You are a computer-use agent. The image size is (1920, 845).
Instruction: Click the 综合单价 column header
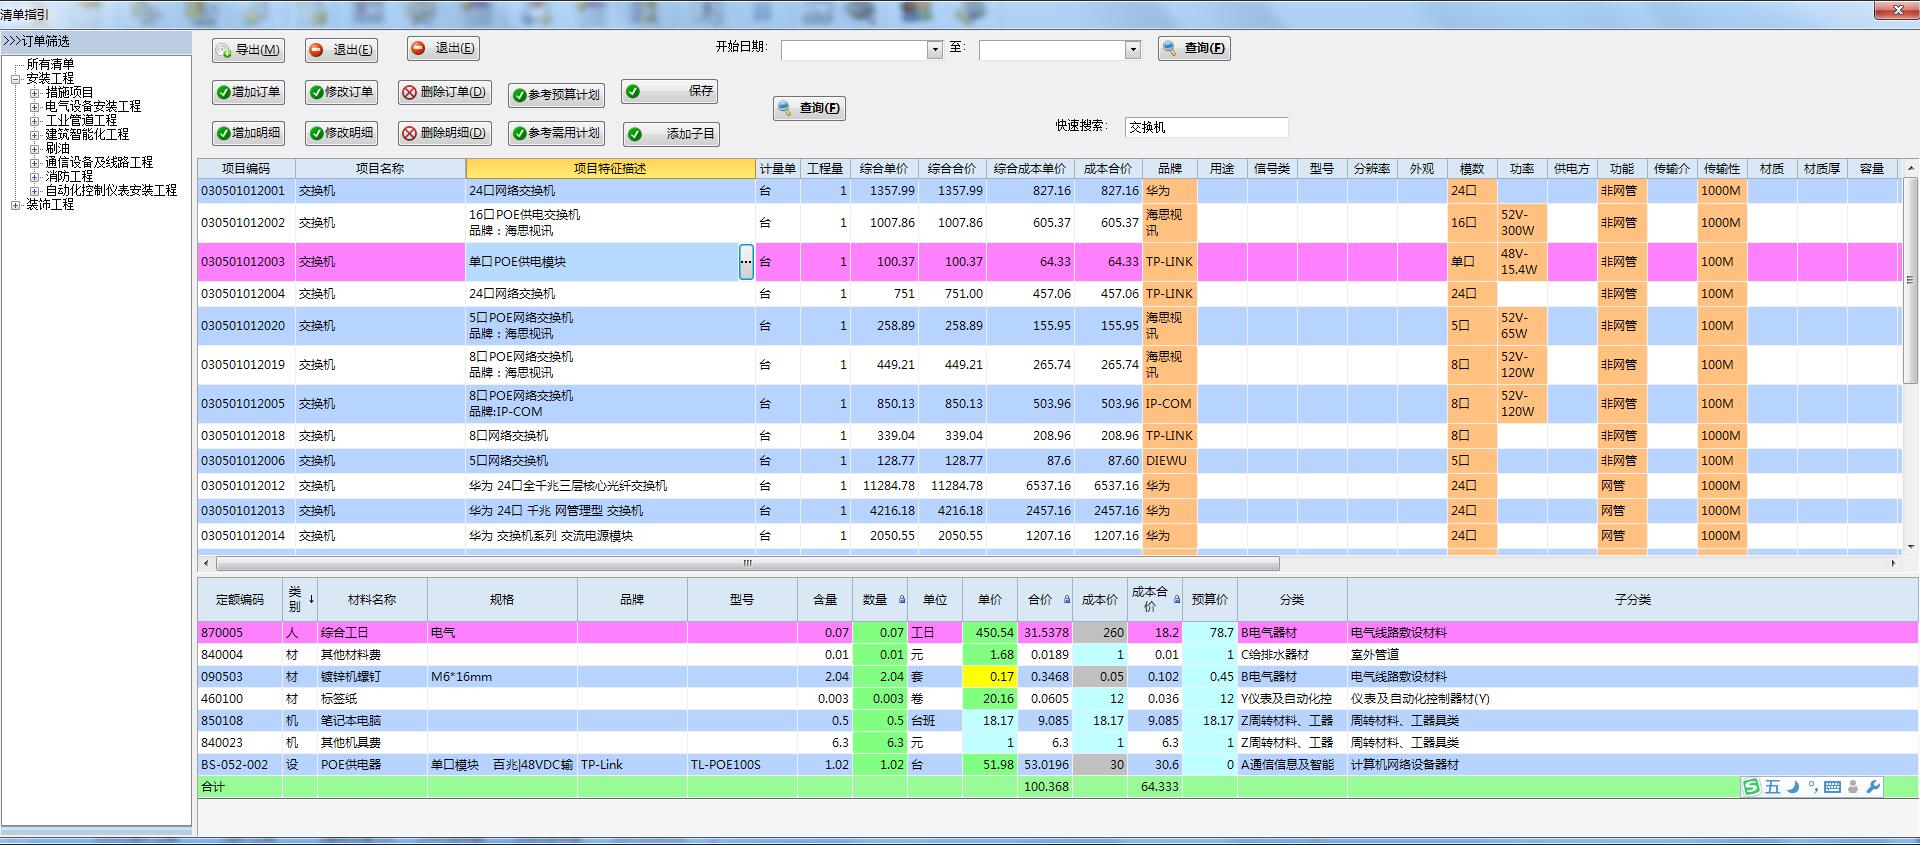[884, 169]
